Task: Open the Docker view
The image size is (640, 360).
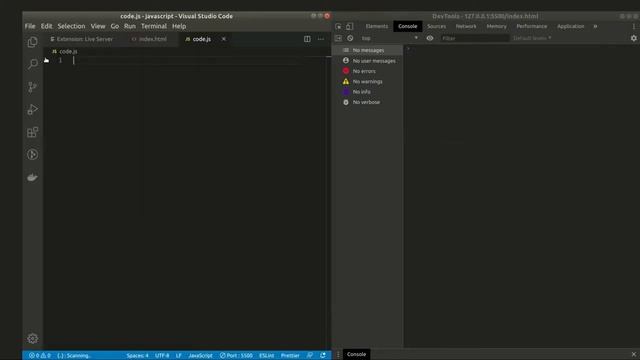Action: (x=33, y=177)
